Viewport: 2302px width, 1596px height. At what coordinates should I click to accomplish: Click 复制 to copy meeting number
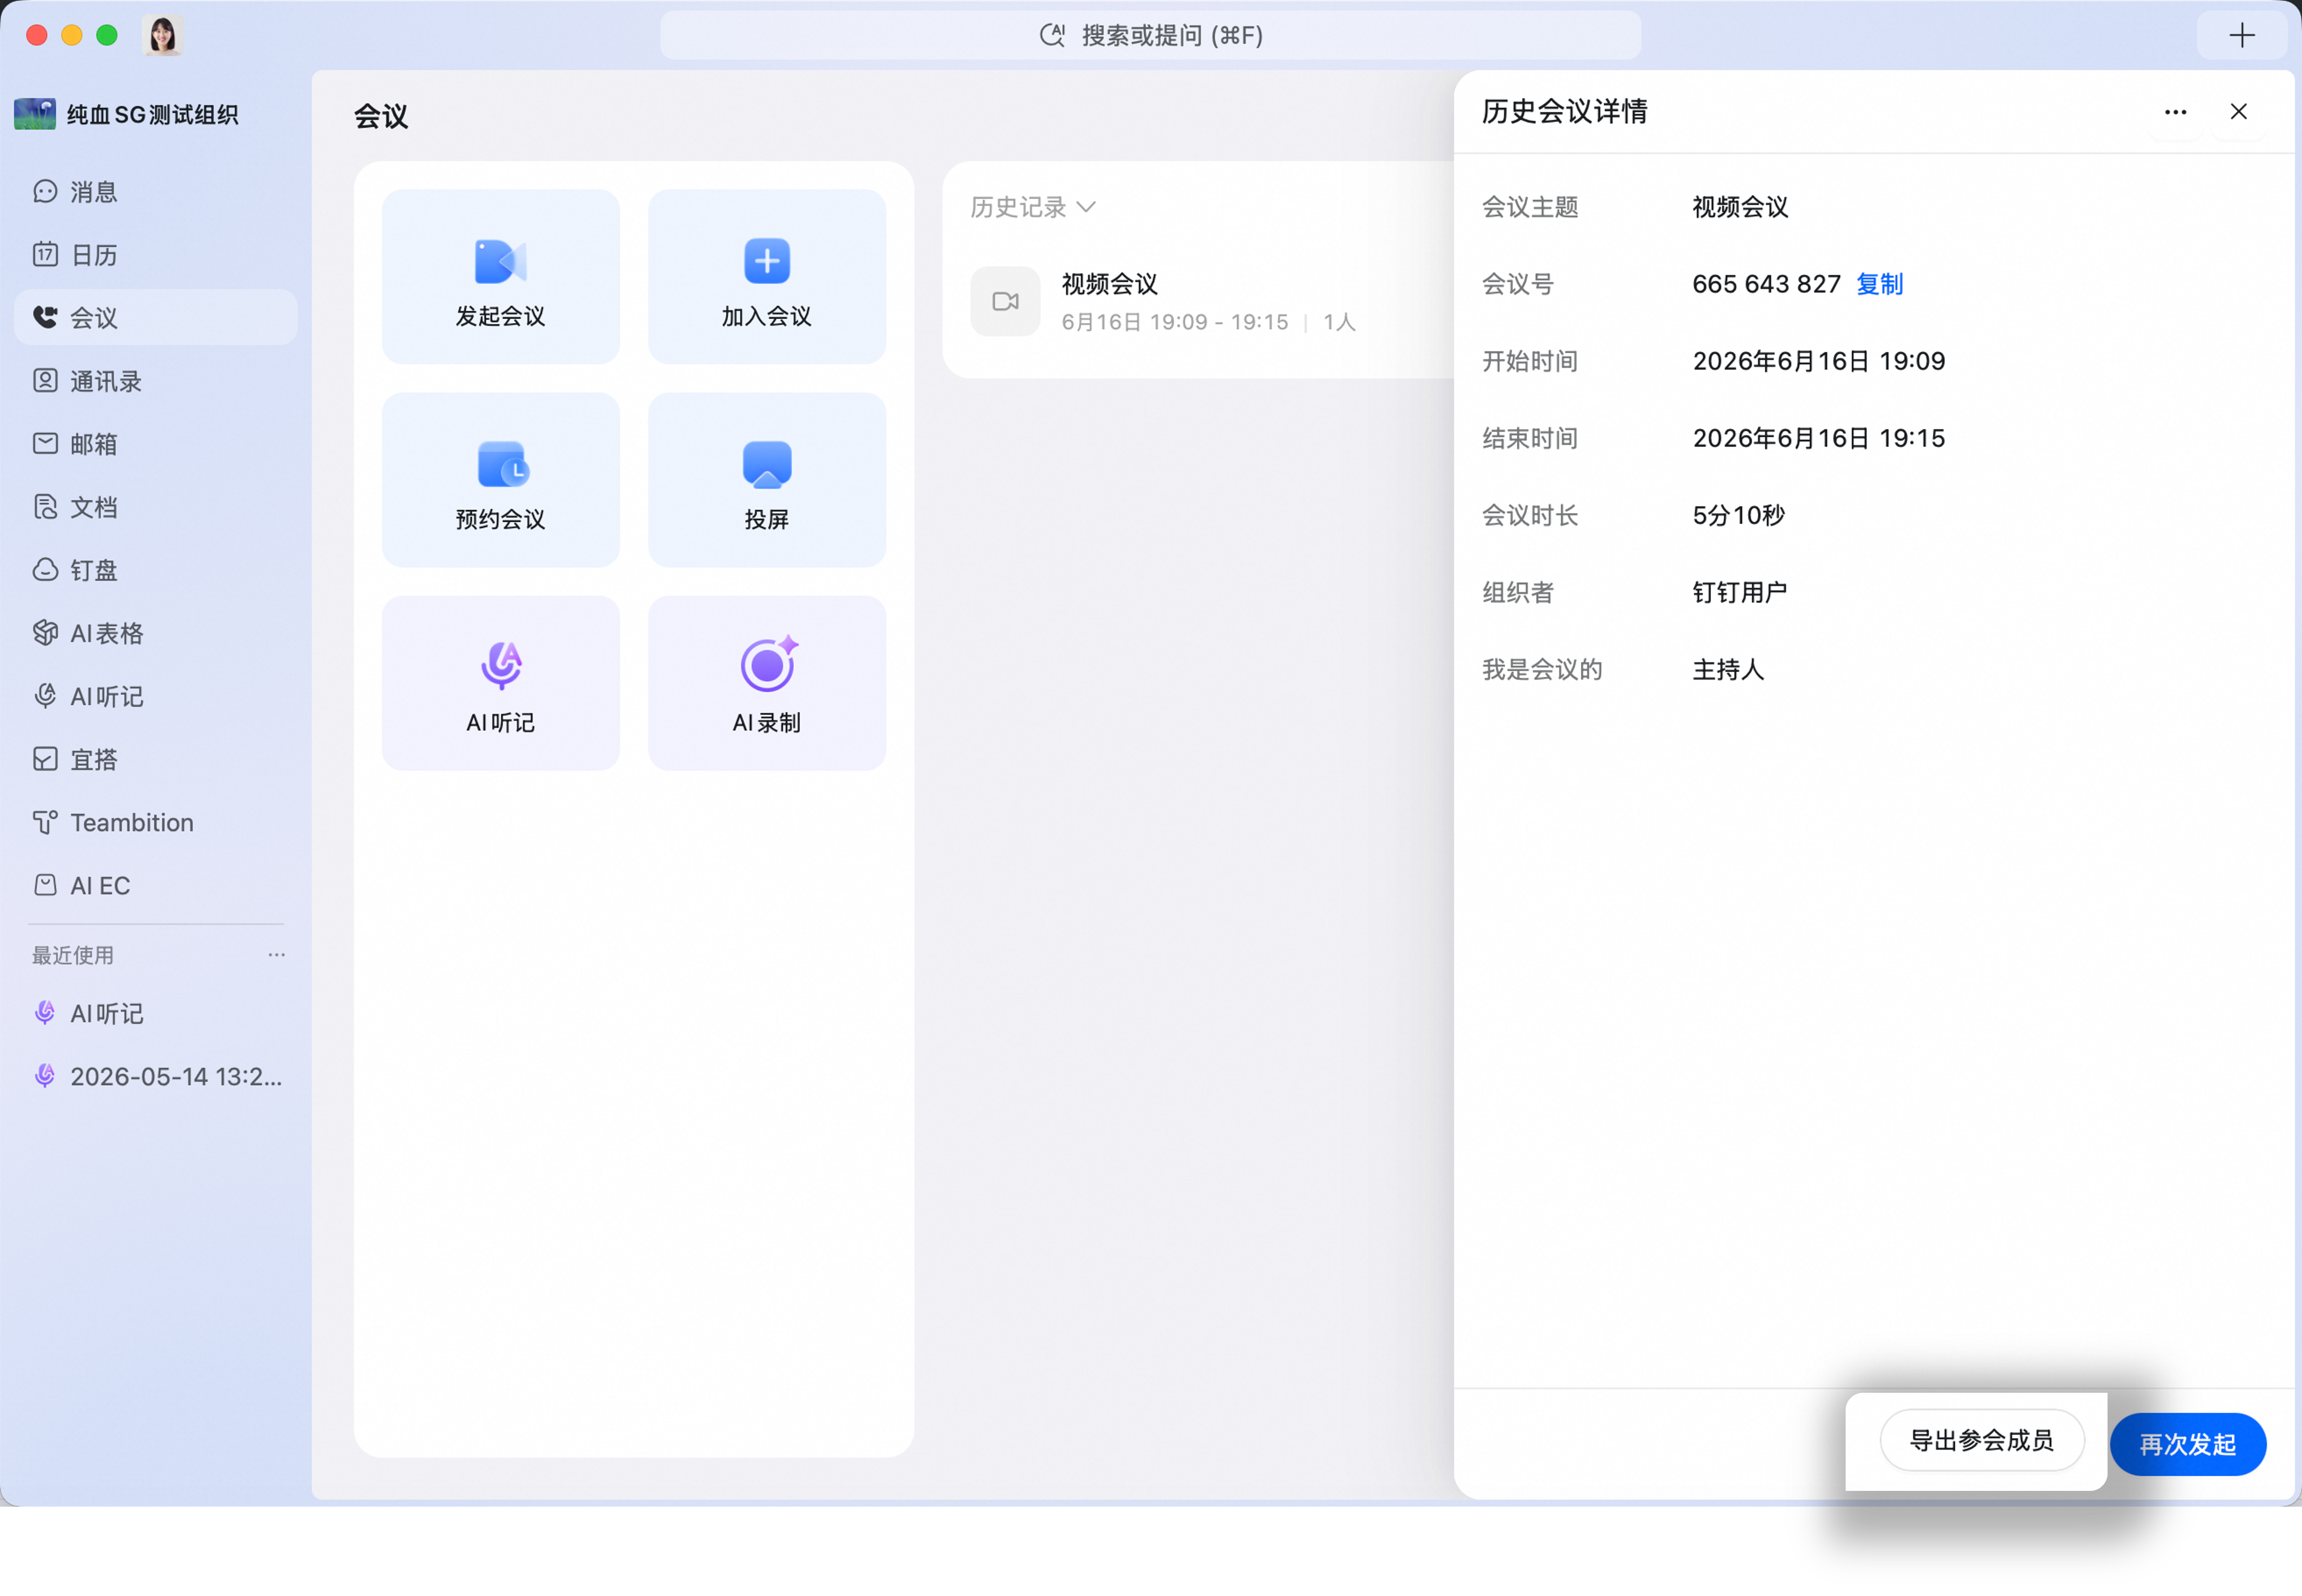tap(1879, 284)
